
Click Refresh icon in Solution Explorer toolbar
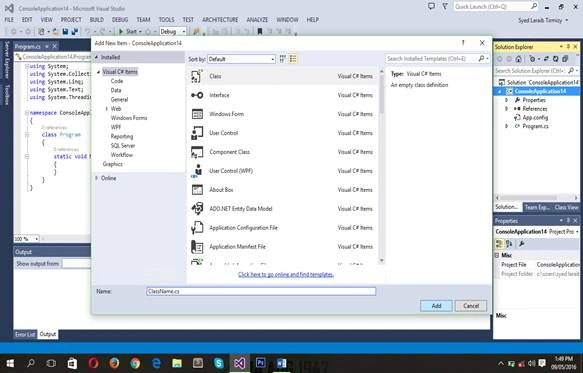(x=555, y=59)
